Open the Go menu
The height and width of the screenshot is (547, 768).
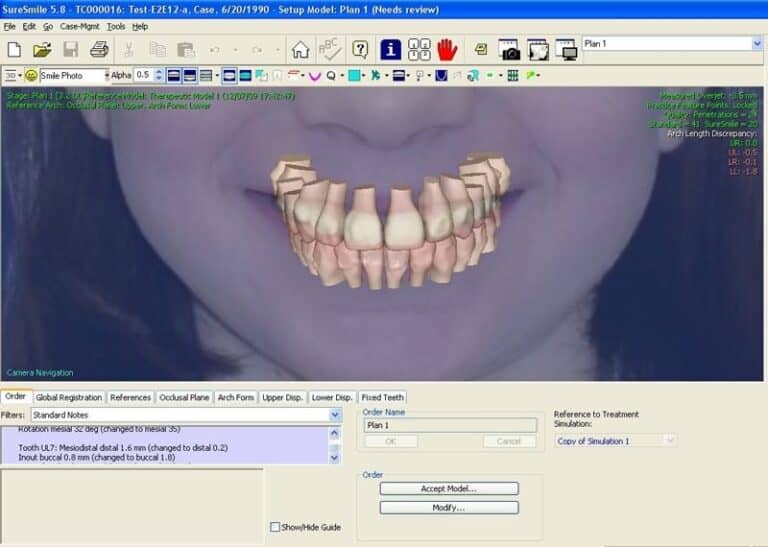pyautogui.click(x=48, y=26)
